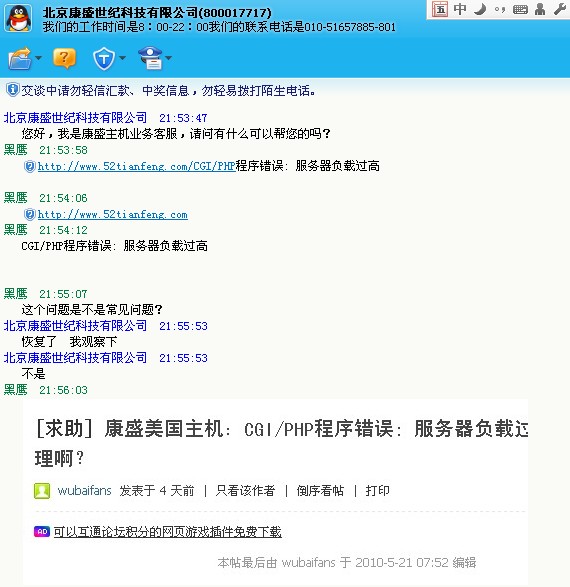Screen dimensions: 570x587
Task: Open the send file folder icon
Action: (x=20, y=58)
